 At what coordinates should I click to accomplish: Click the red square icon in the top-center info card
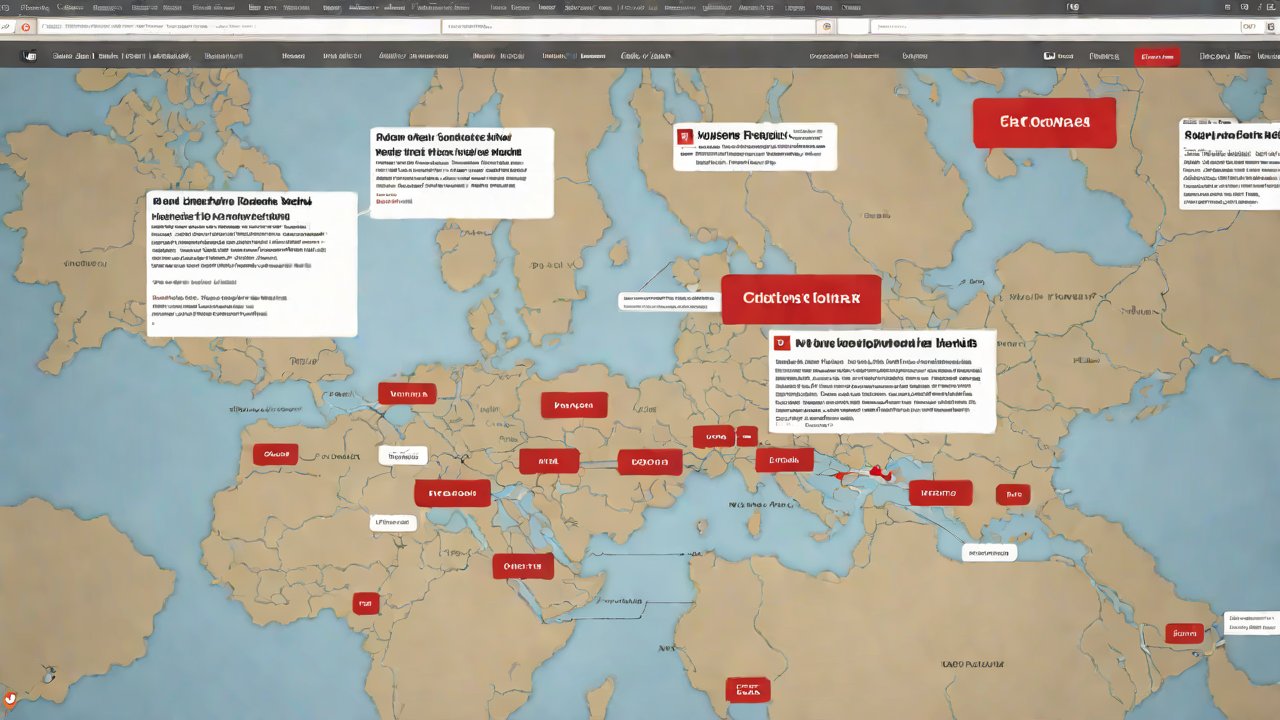684,136
